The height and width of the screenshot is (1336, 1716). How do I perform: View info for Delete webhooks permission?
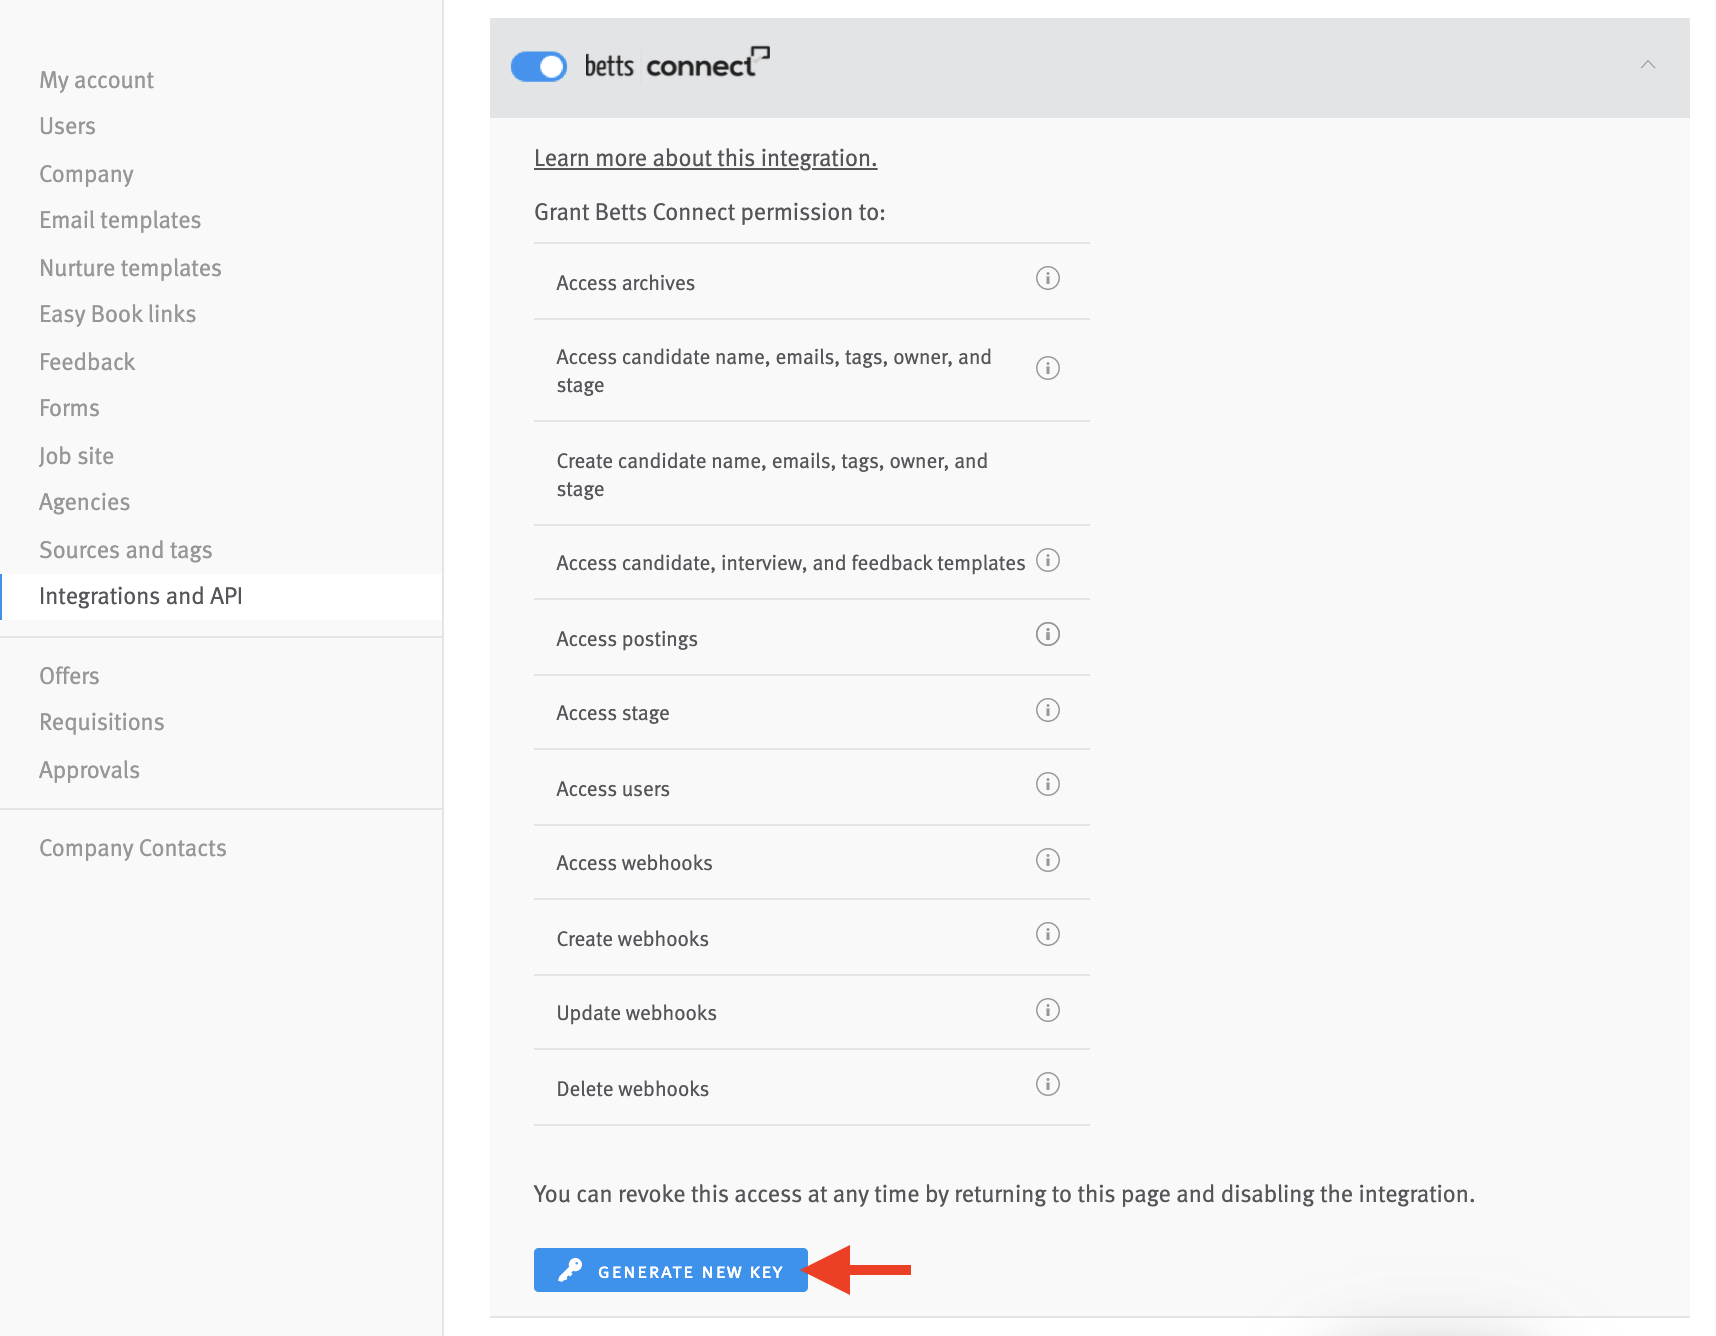pyautogui.click(x=1047, y=1085)
